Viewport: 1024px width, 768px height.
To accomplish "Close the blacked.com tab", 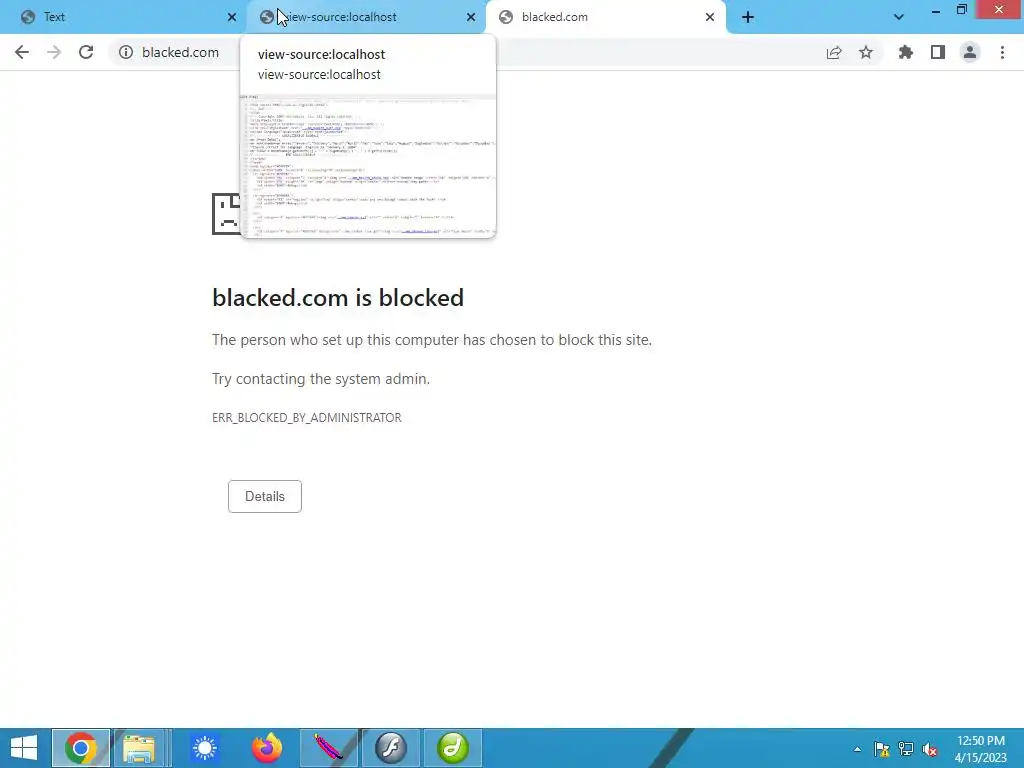I will [710, 17].
